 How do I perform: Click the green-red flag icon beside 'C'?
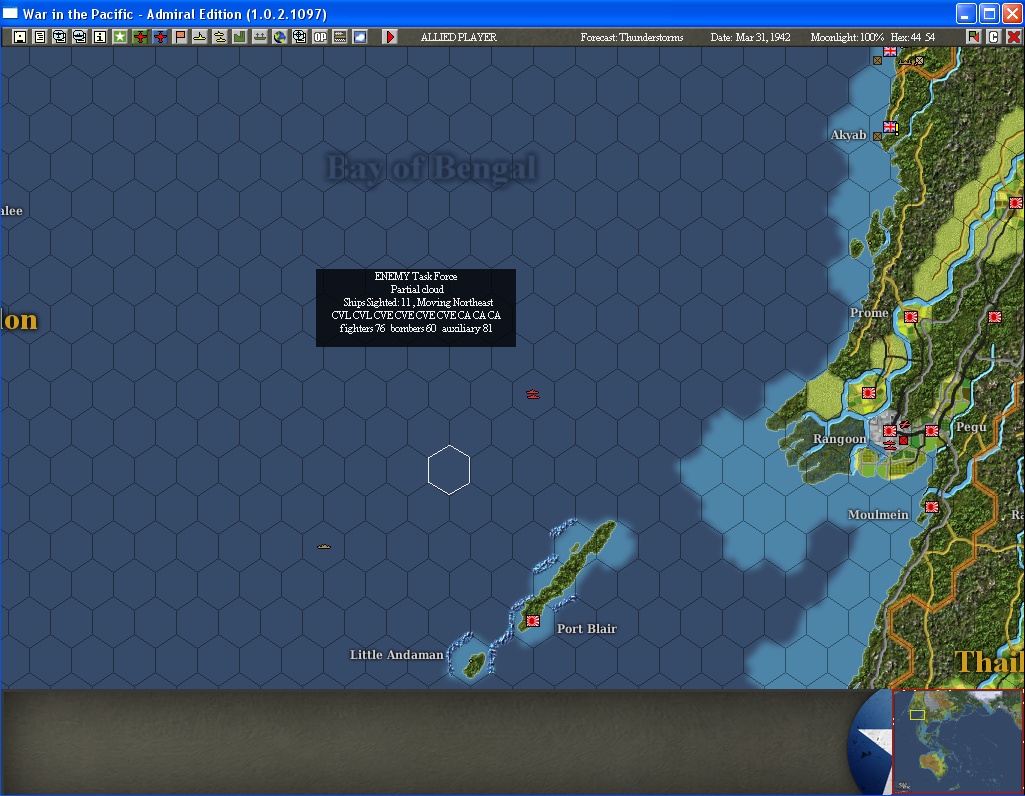(x=974, y=37)
